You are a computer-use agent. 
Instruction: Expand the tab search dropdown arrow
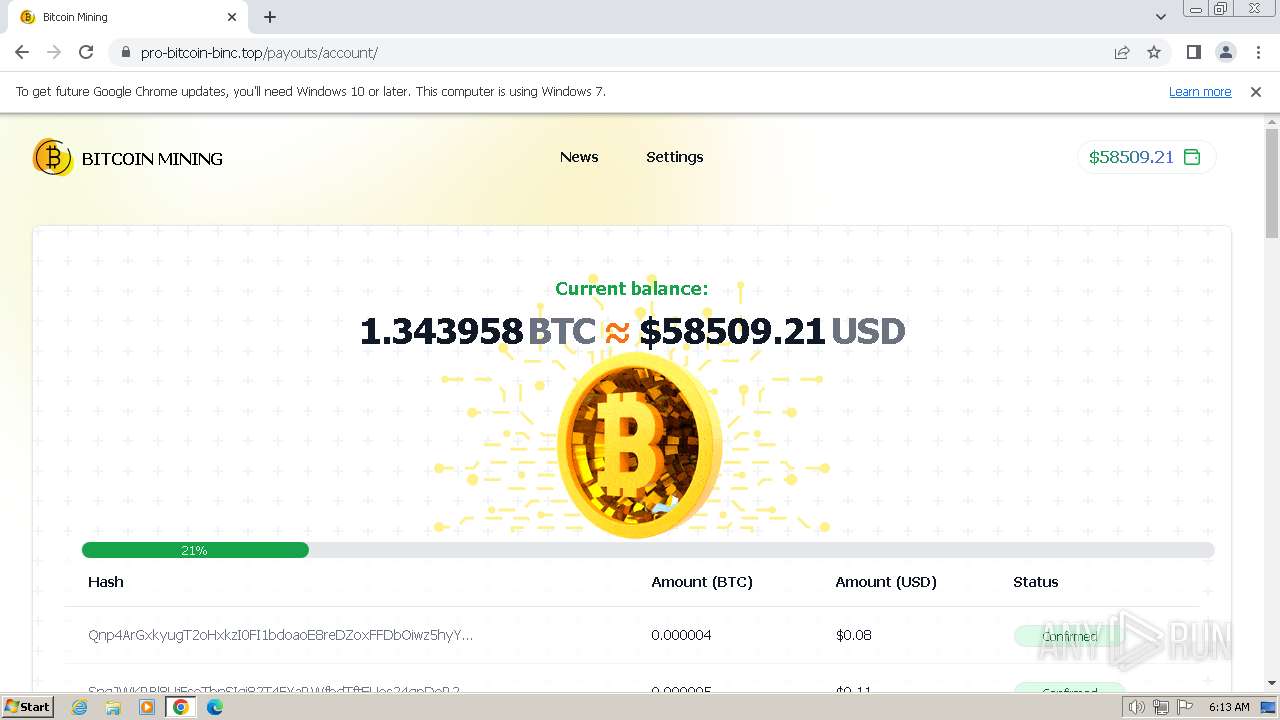pos(1160,17)
